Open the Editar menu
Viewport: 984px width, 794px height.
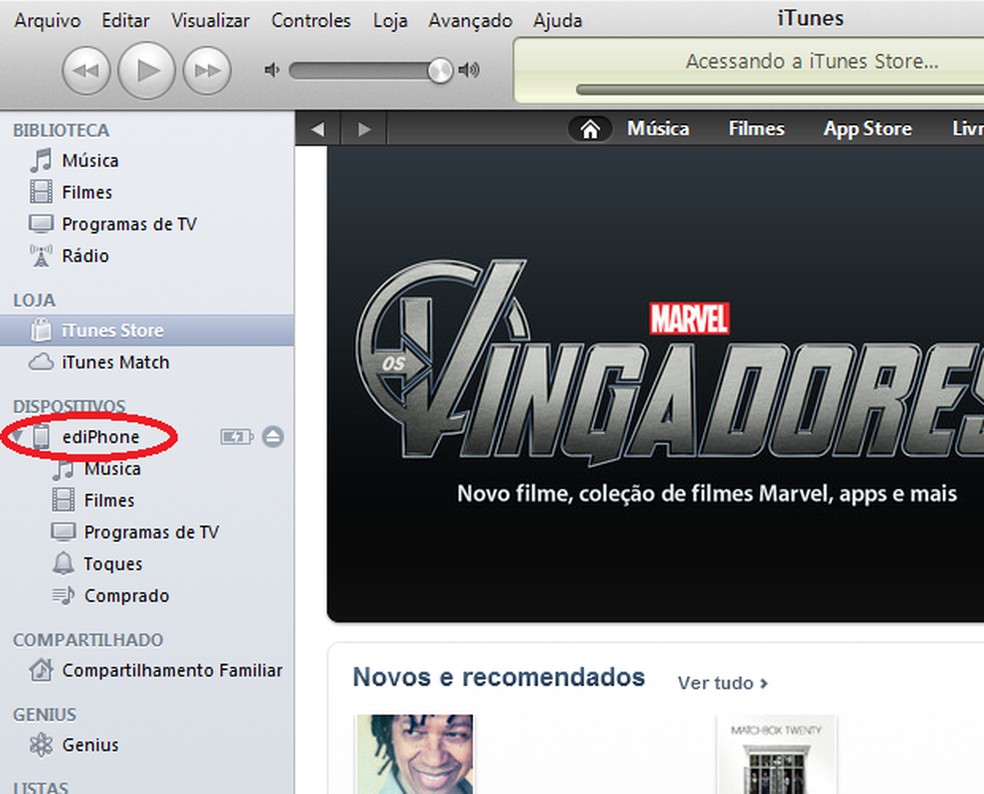point(126,21)
